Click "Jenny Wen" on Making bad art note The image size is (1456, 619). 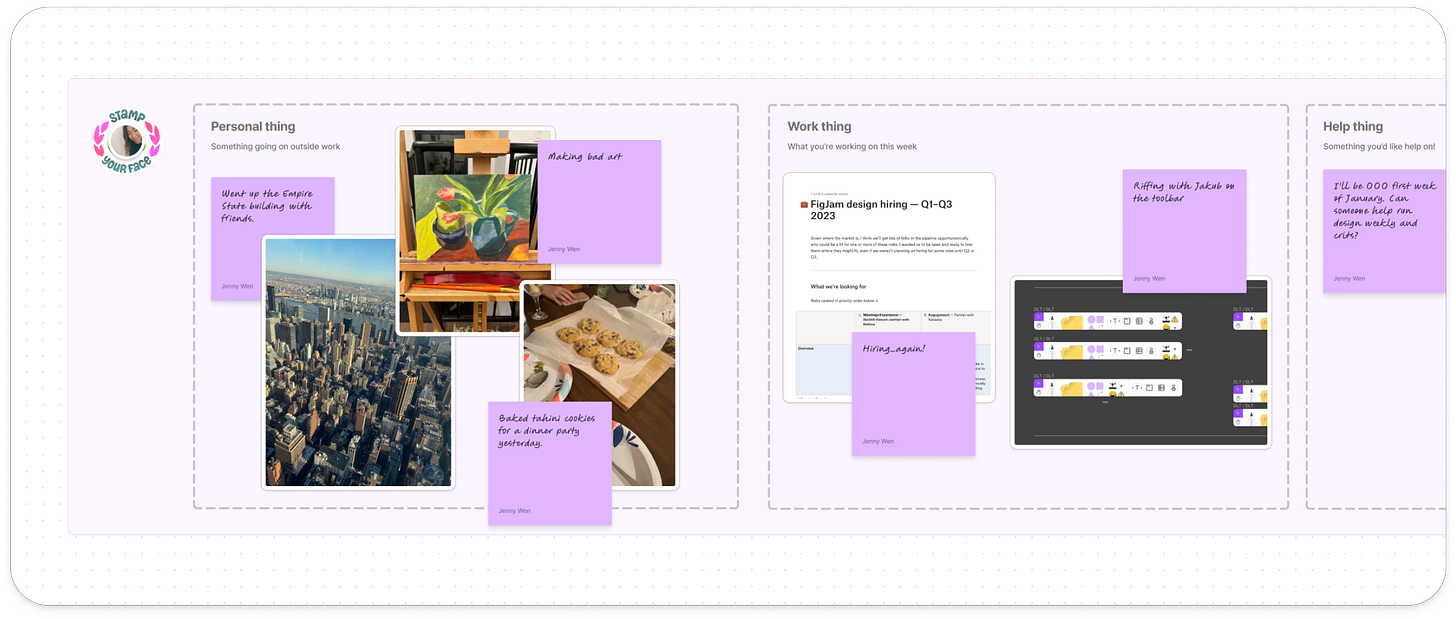click(x=563, y=249)
